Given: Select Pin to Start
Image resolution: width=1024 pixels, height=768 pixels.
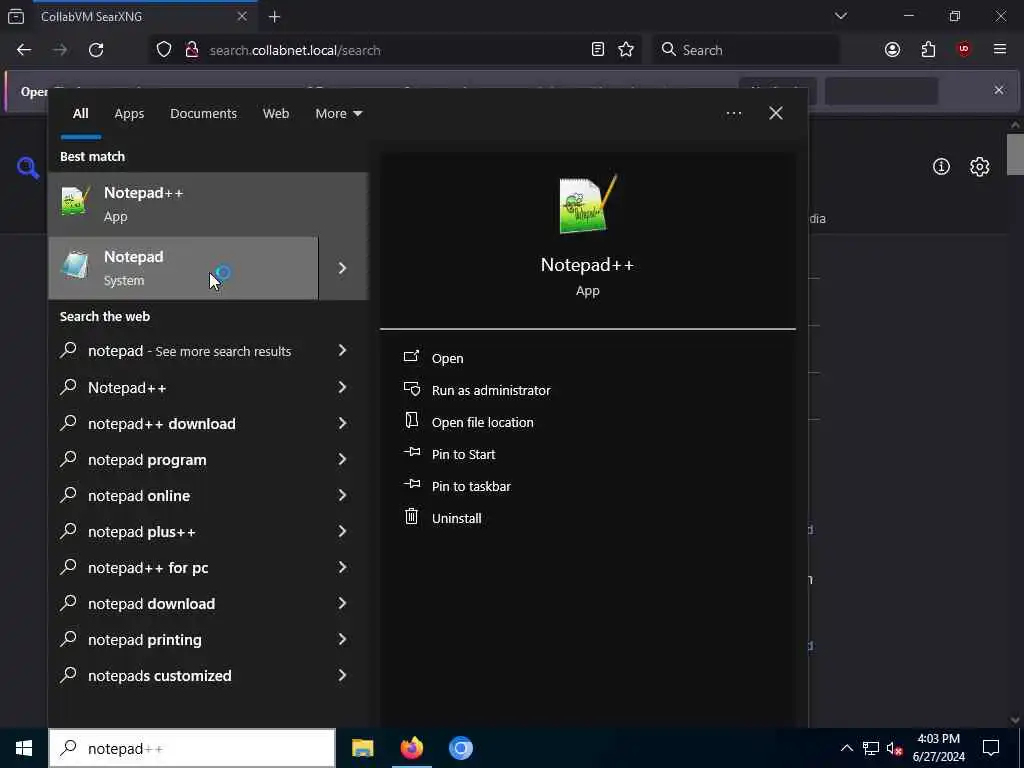Looking at the screenshot, I should (x=463, y=454).
